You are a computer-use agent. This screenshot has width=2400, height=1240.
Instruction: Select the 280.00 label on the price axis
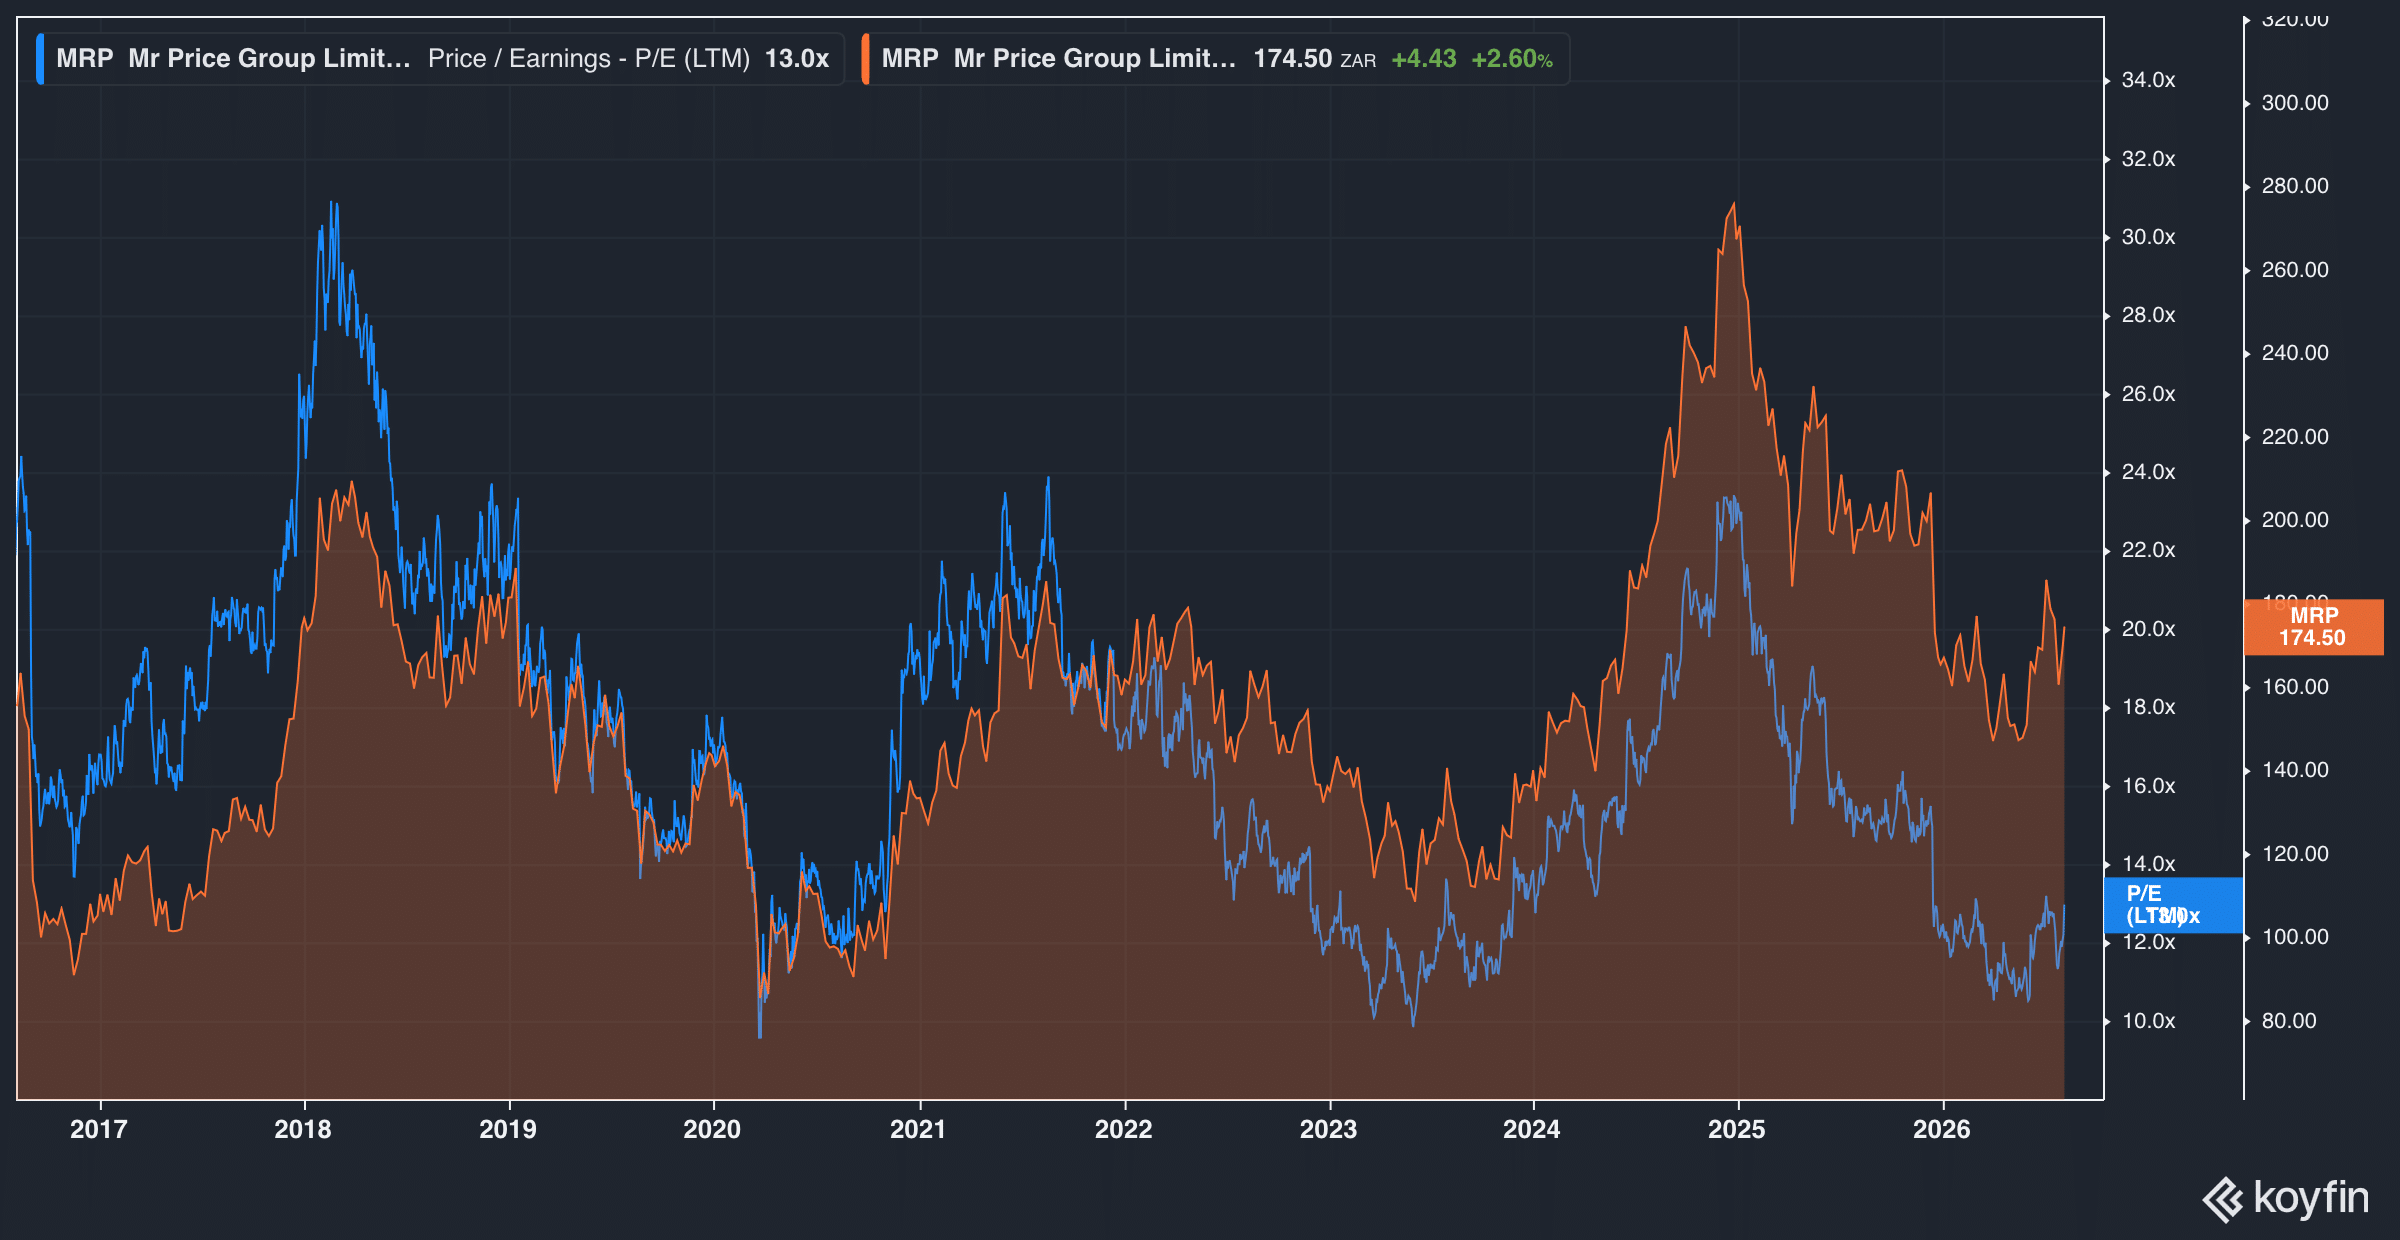pos(2295,186)
